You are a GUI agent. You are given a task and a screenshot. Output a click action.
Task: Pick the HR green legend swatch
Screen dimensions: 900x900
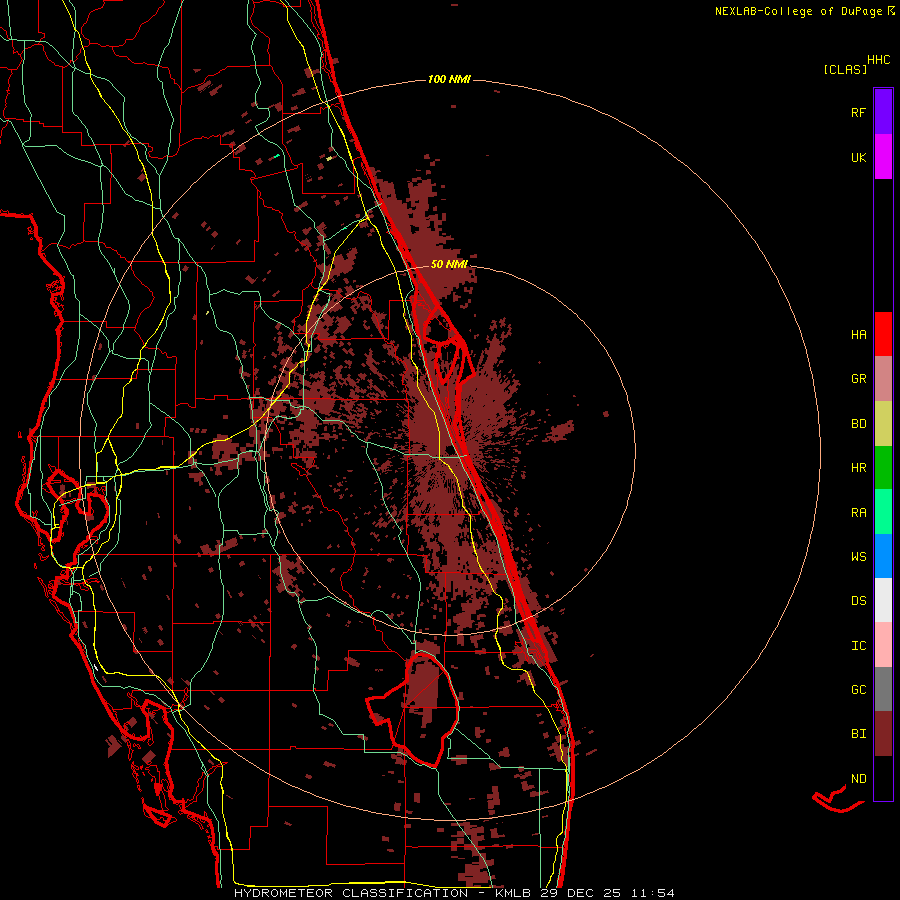pyautogui.click(x=883, y=468)
